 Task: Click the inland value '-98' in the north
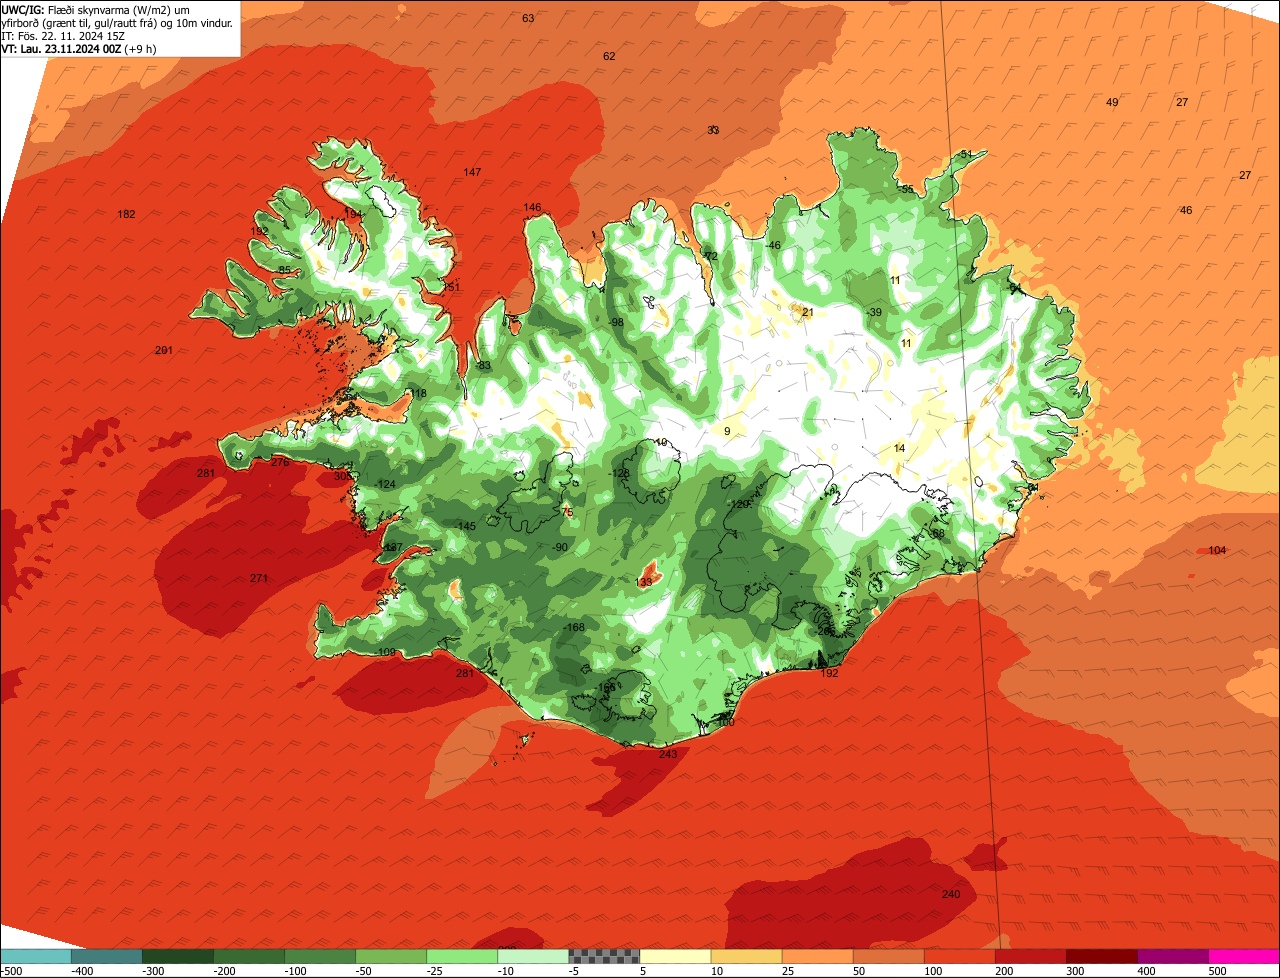point(616,322)
